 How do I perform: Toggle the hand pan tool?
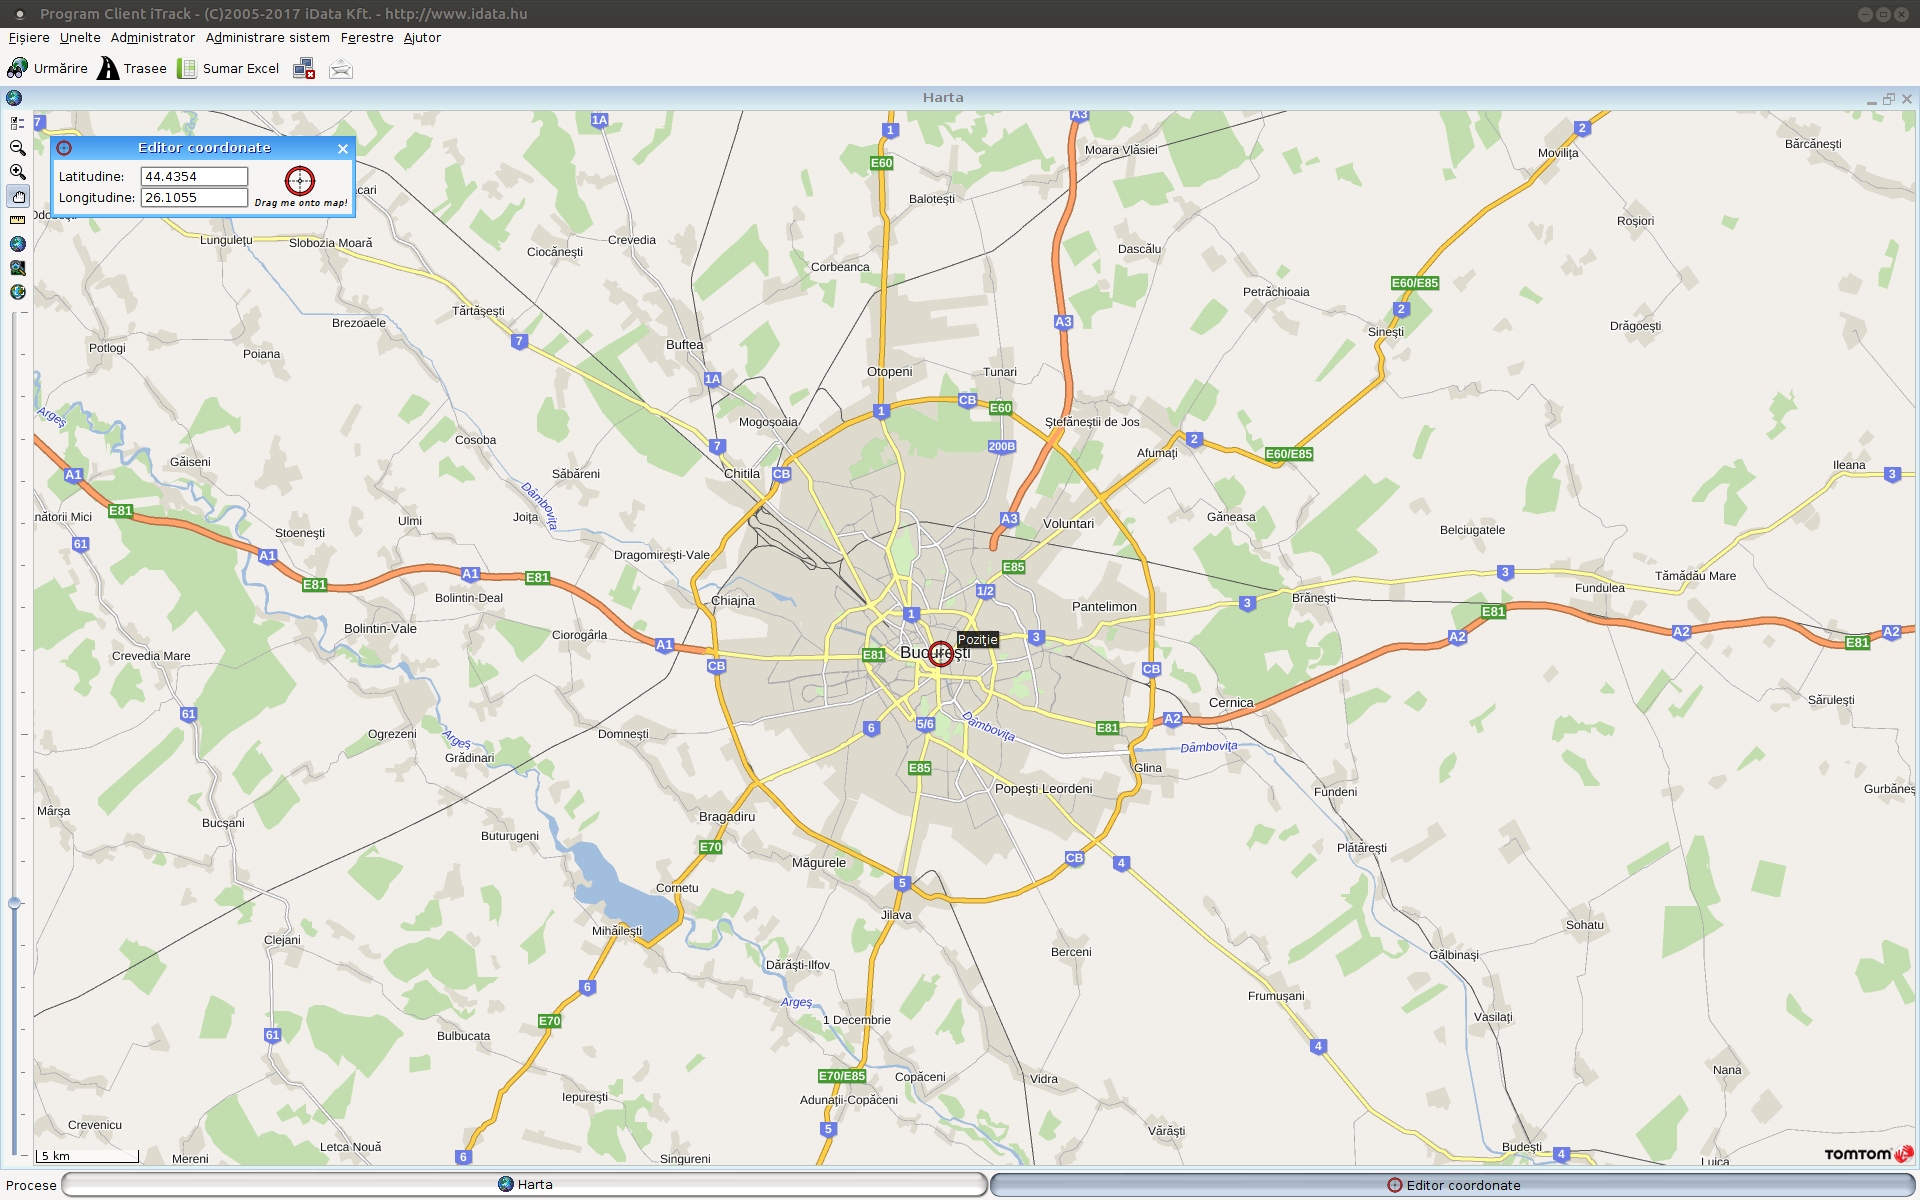pyautogui.click(x=18, y=196)
